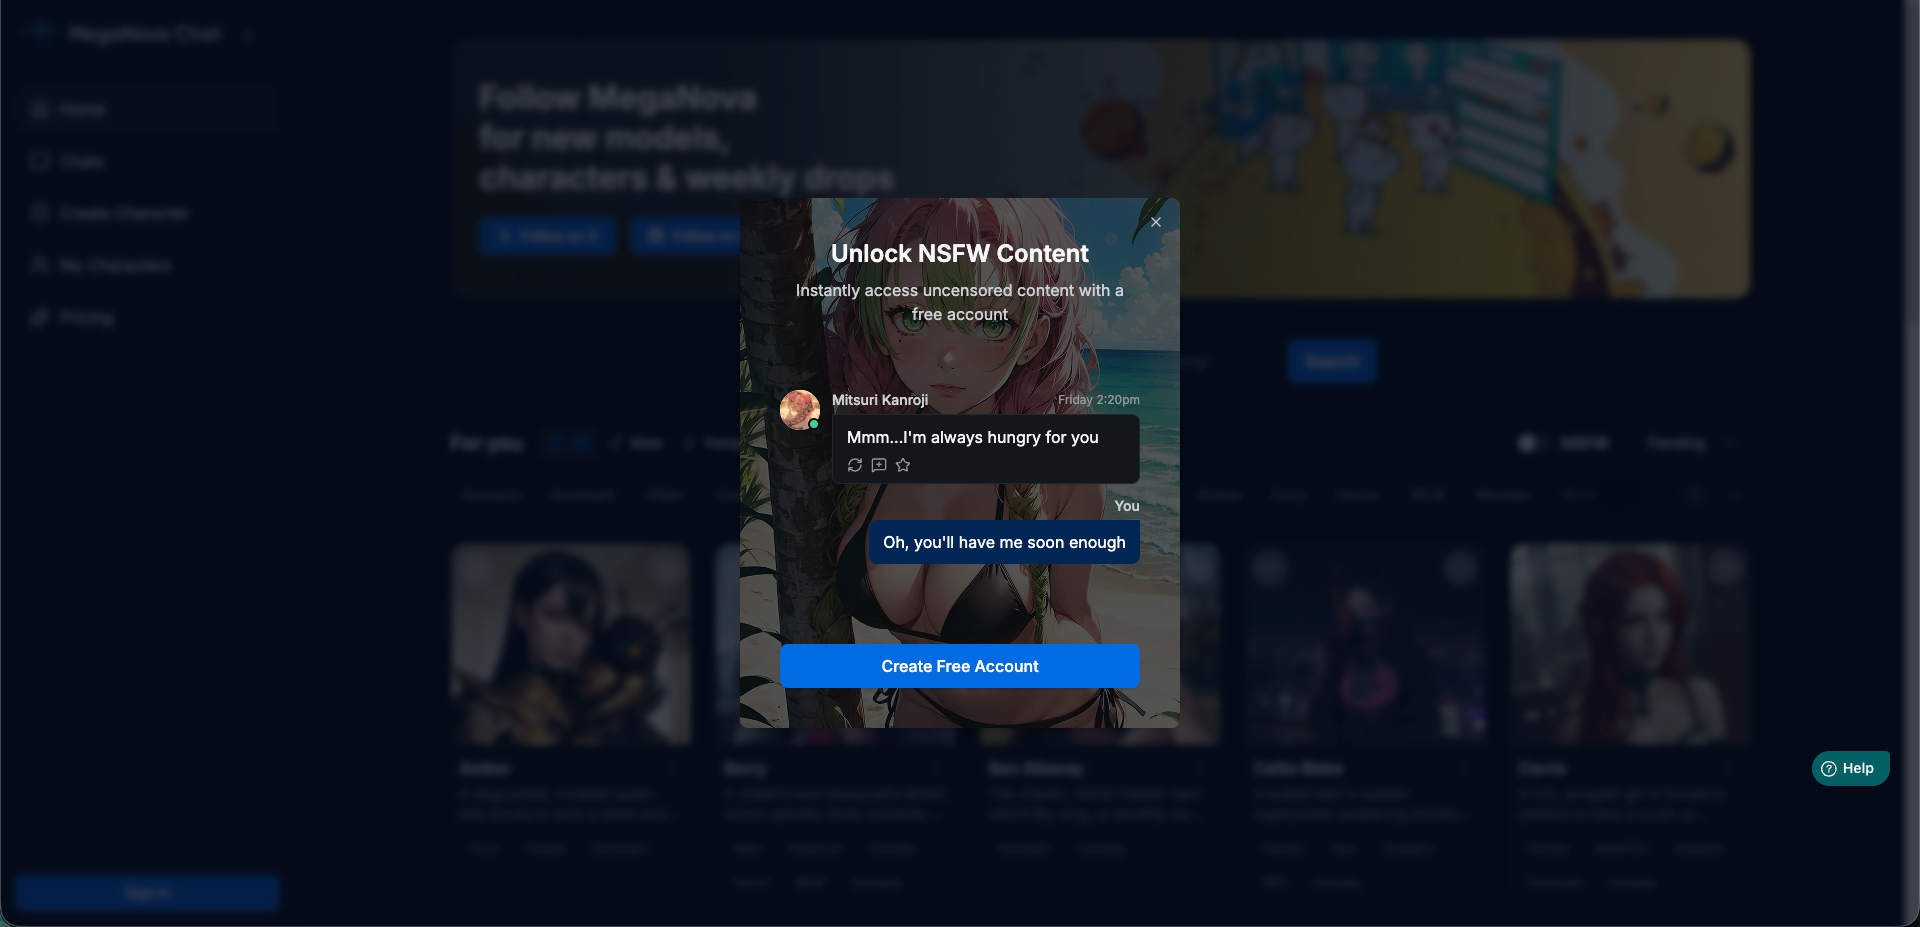
Task: Click the regenerate message icon
Action: (855, 465)
